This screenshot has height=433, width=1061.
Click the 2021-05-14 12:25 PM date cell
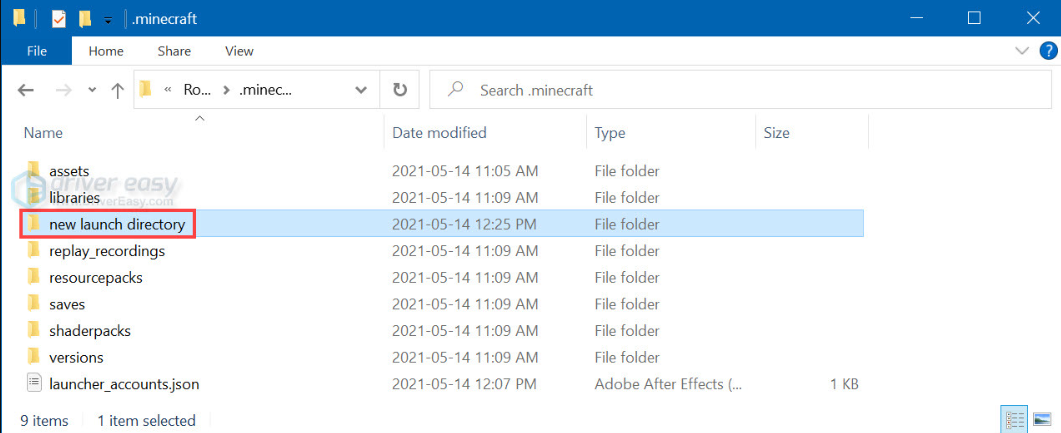point(464,224)
